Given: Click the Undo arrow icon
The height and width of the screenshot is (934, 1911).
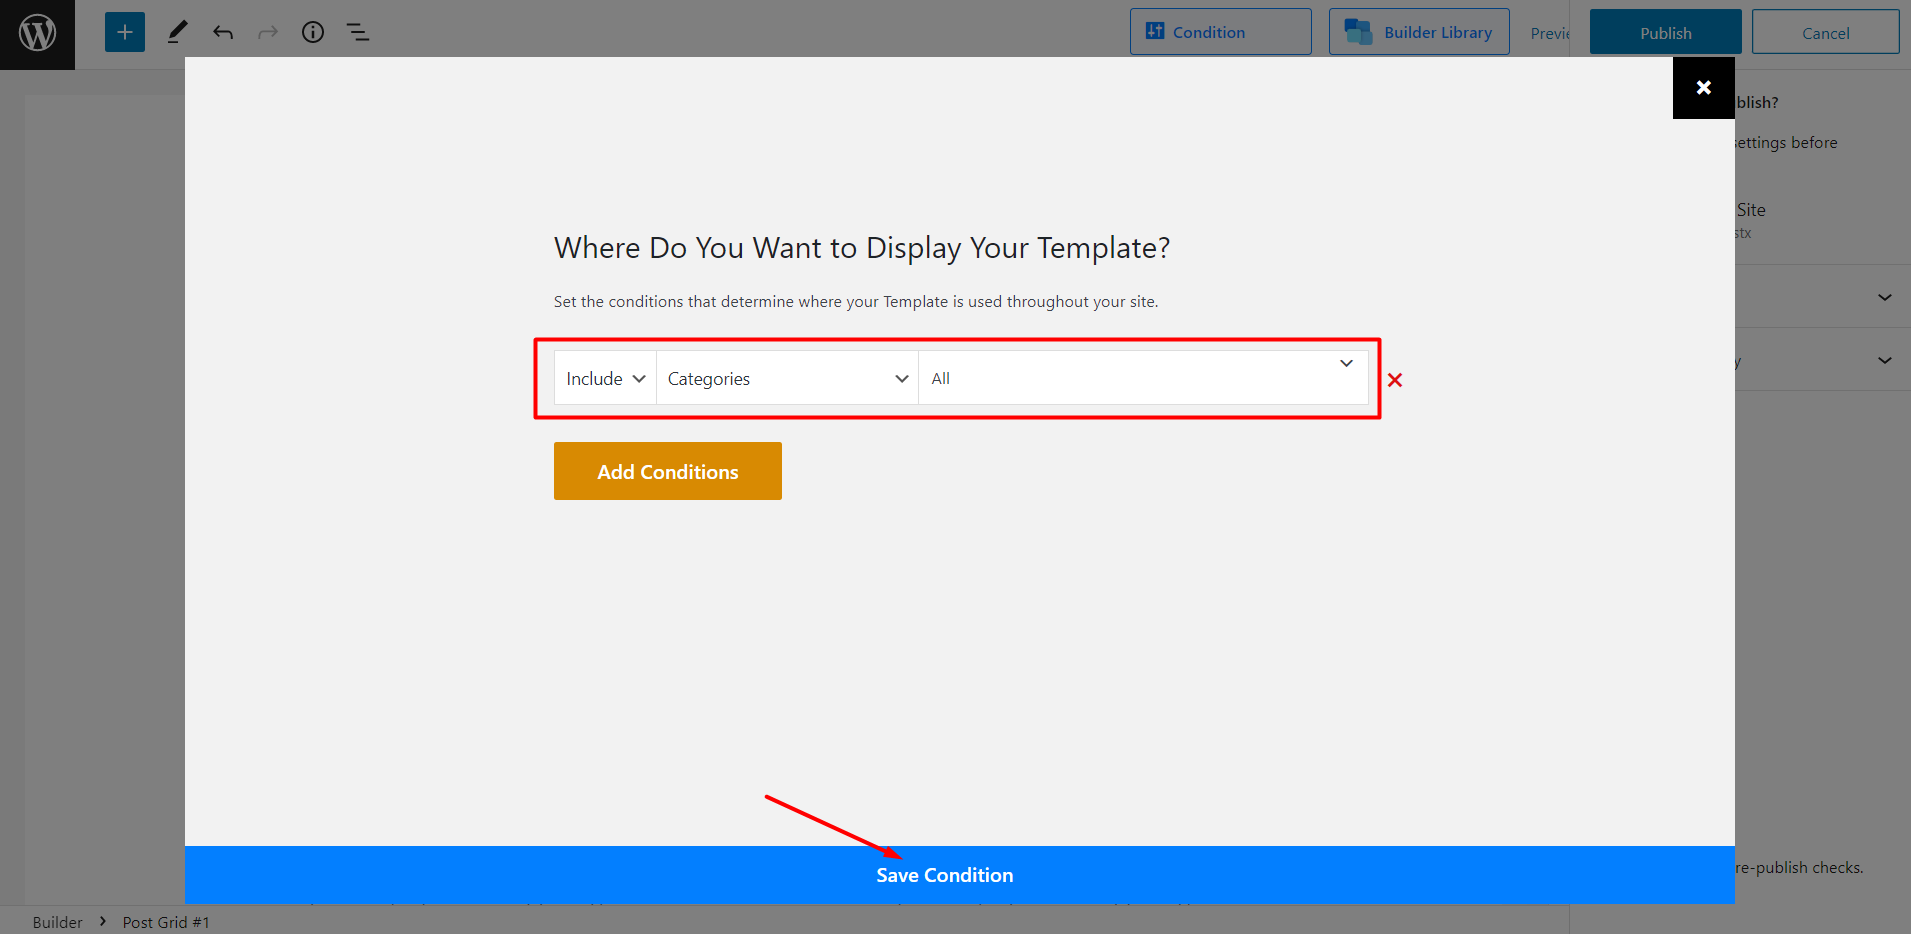Looking at the screenshot, I should pos(223,31).
